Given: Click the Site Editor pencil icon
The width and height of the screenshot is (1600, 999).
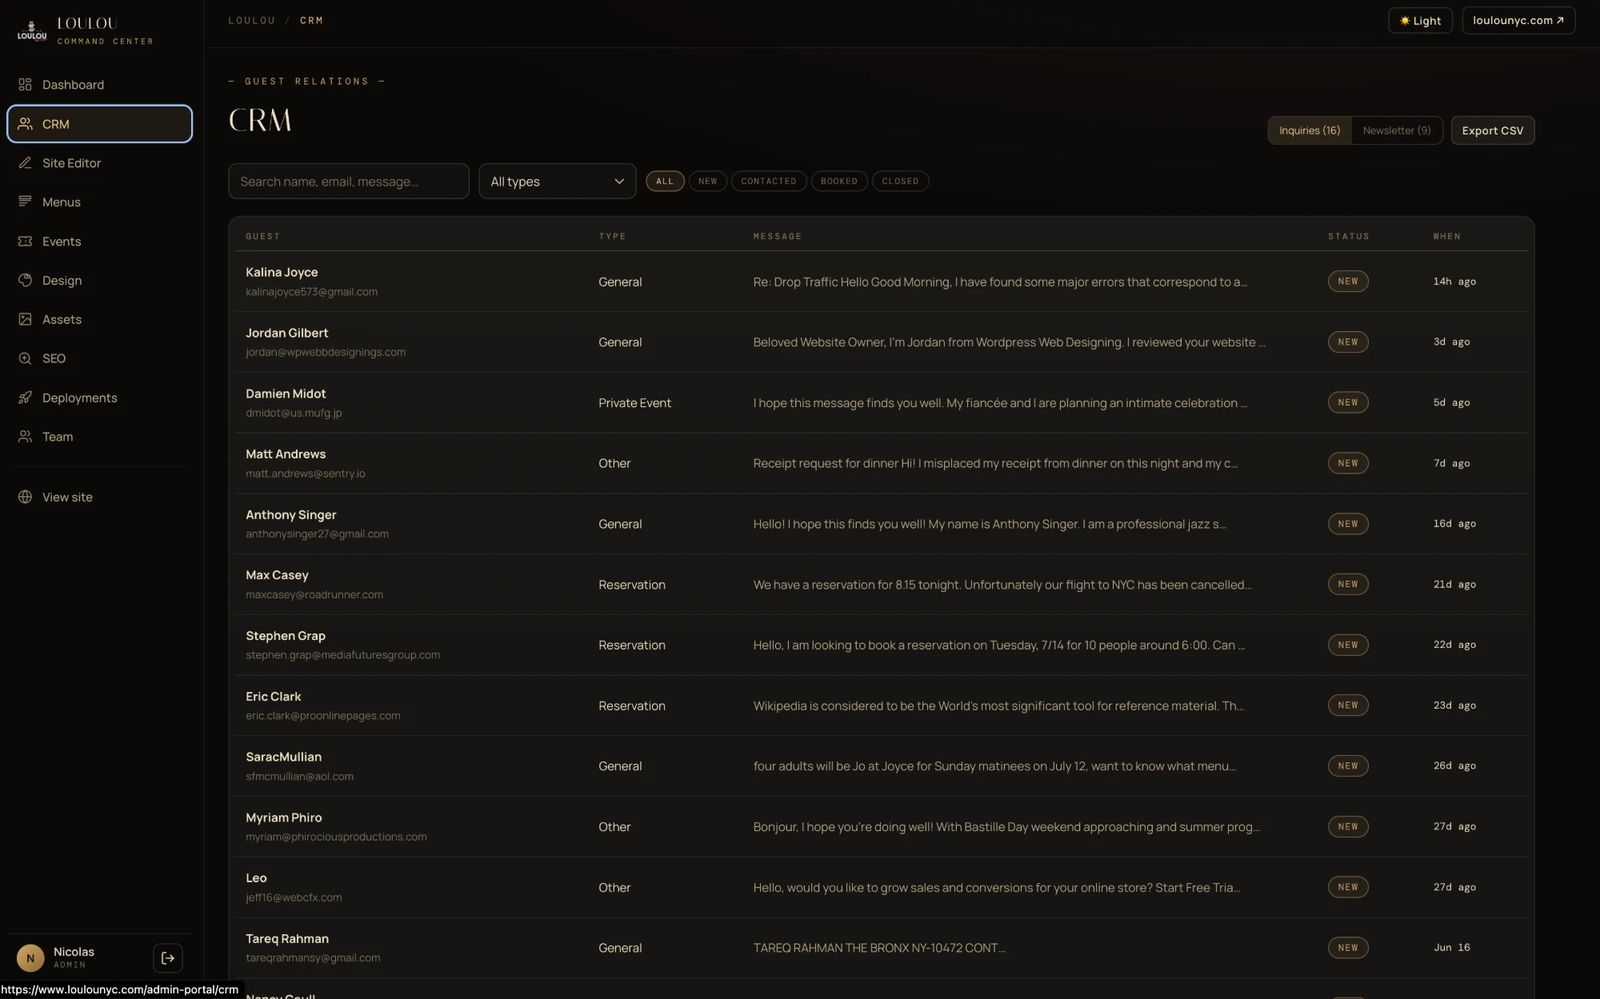Looking at the screenshot, I should click(25, 163).
